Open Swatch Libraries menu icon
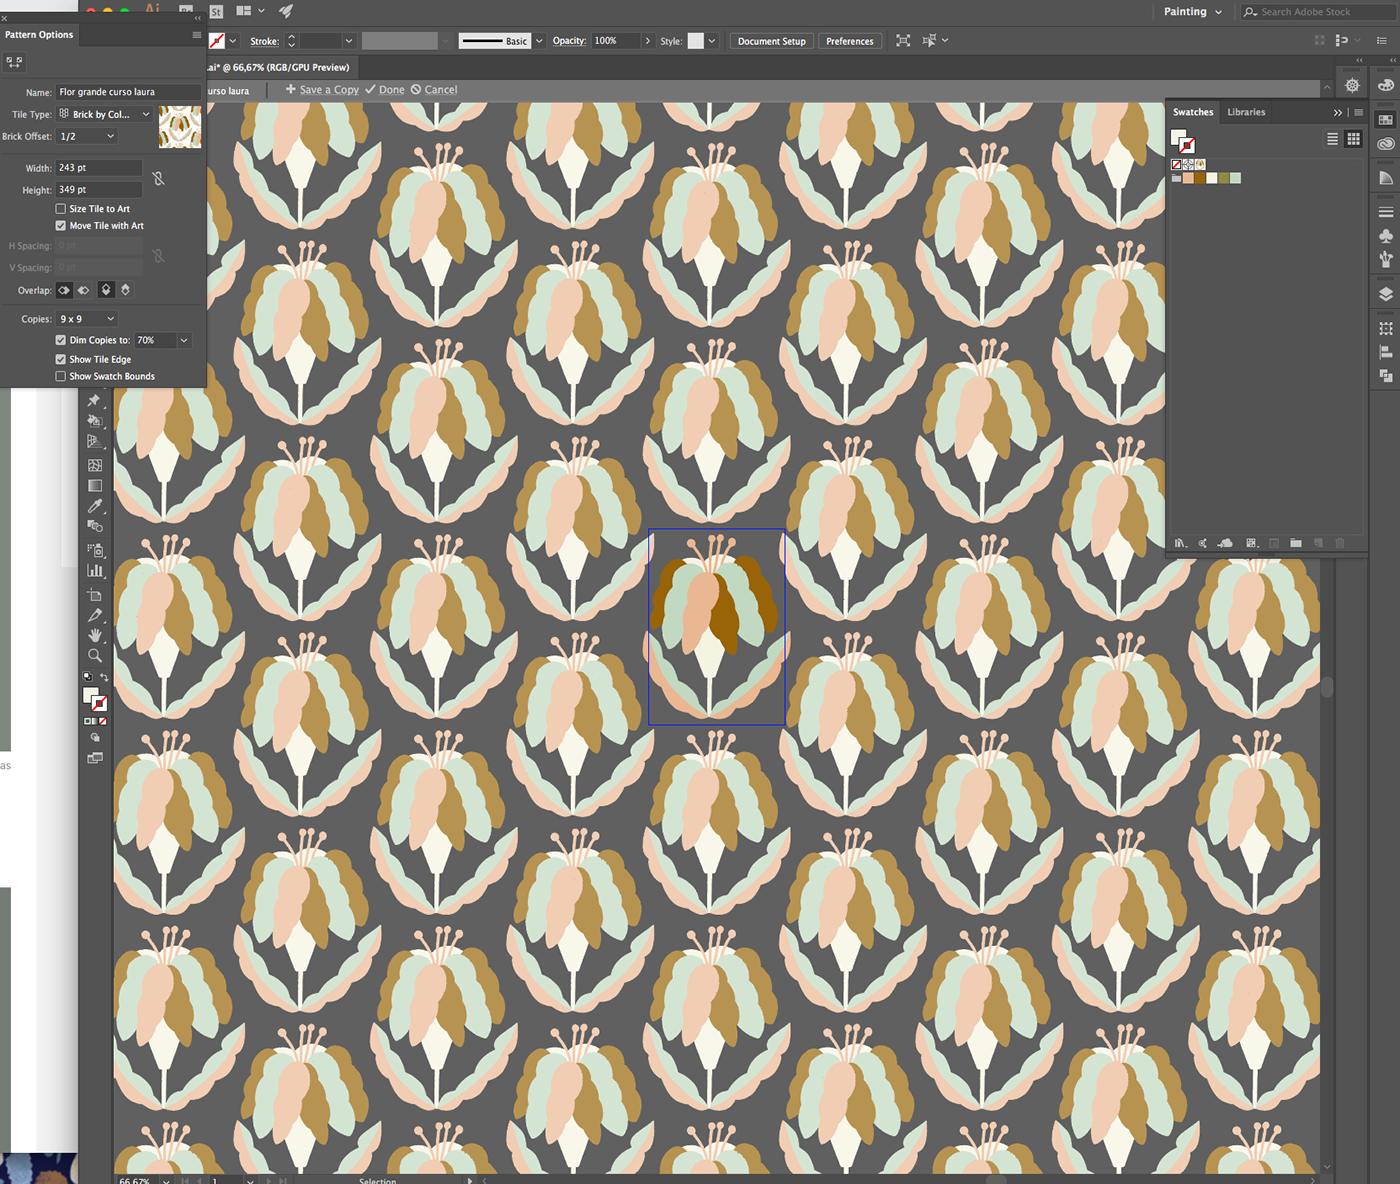 click(x=1180, y=543)
